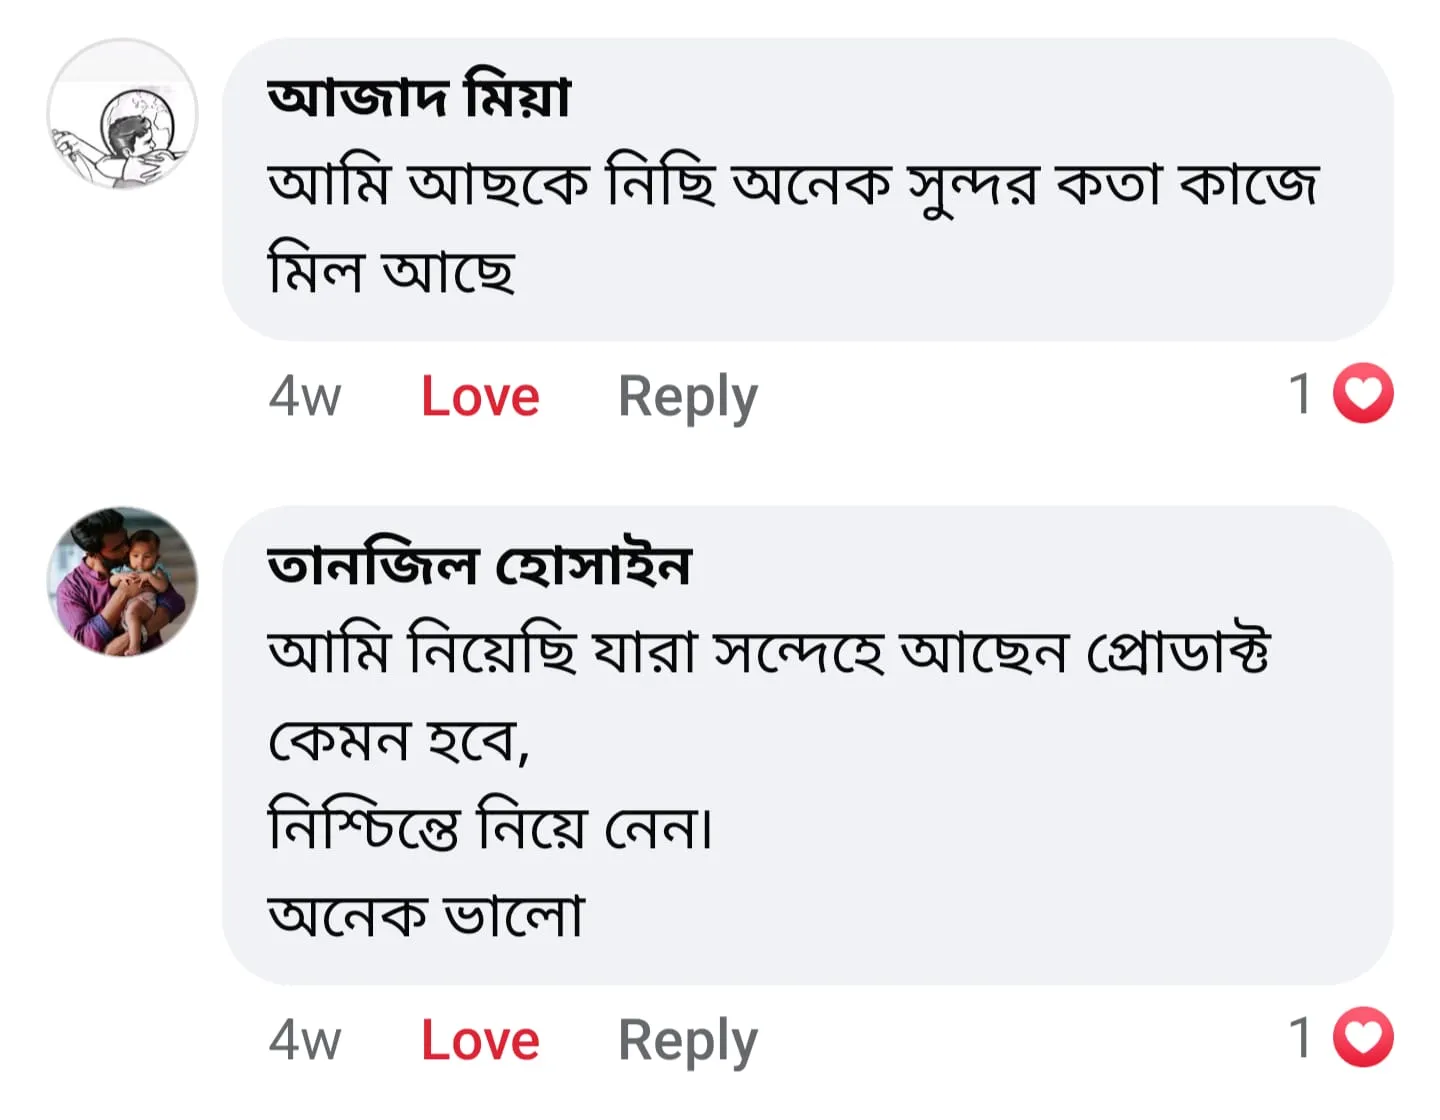This screenshot has width=1440, height=1120.
Task: Click the text মিল আছে in first comment
Action: coord(391,272)
